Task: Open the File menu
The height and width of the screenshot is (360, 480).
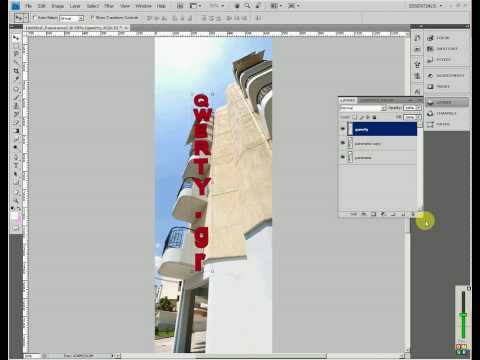Action: tap(28, 6)
